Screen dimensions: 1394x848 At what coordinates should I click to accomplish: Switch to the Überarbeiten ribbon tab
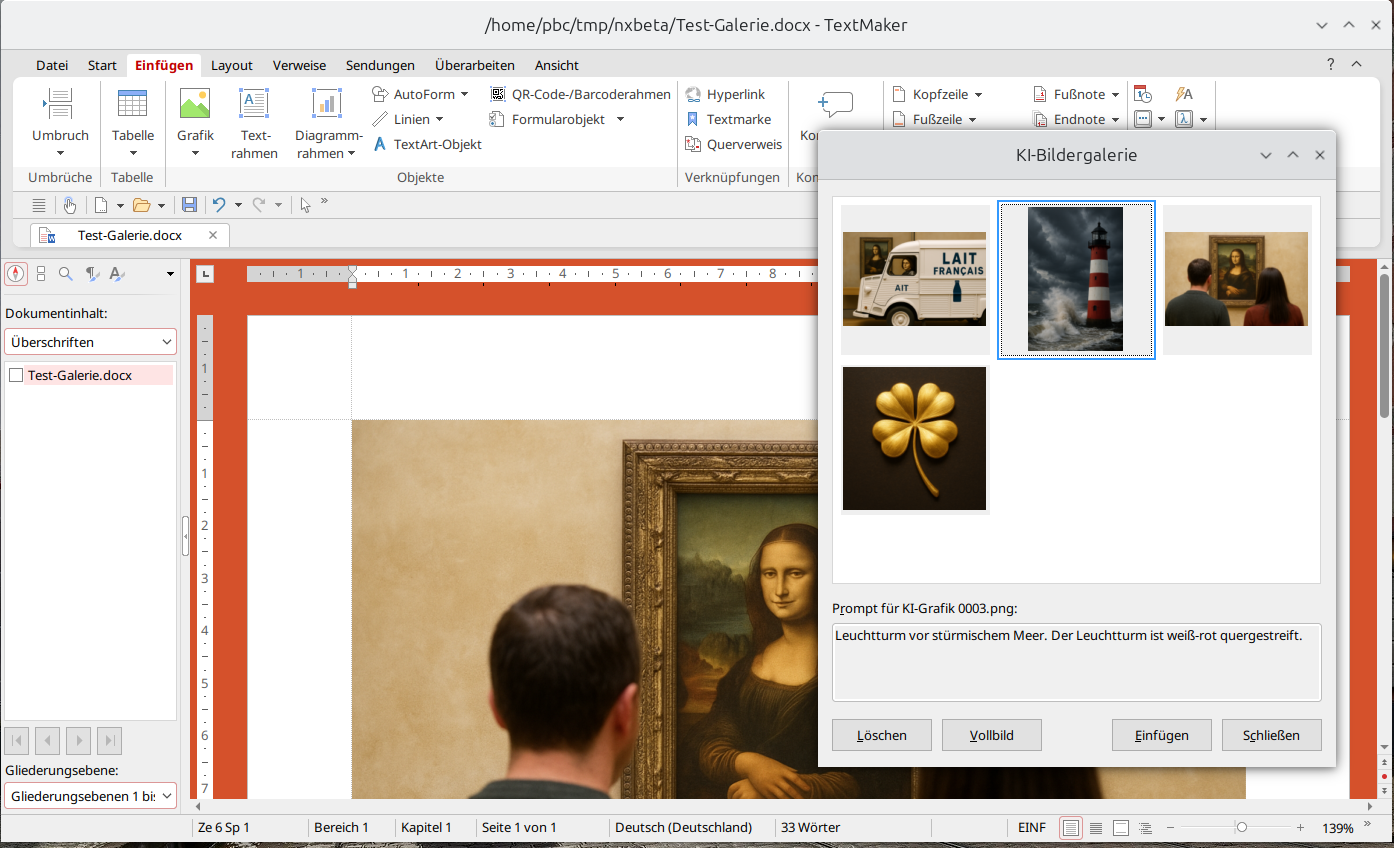click(475, 65)
